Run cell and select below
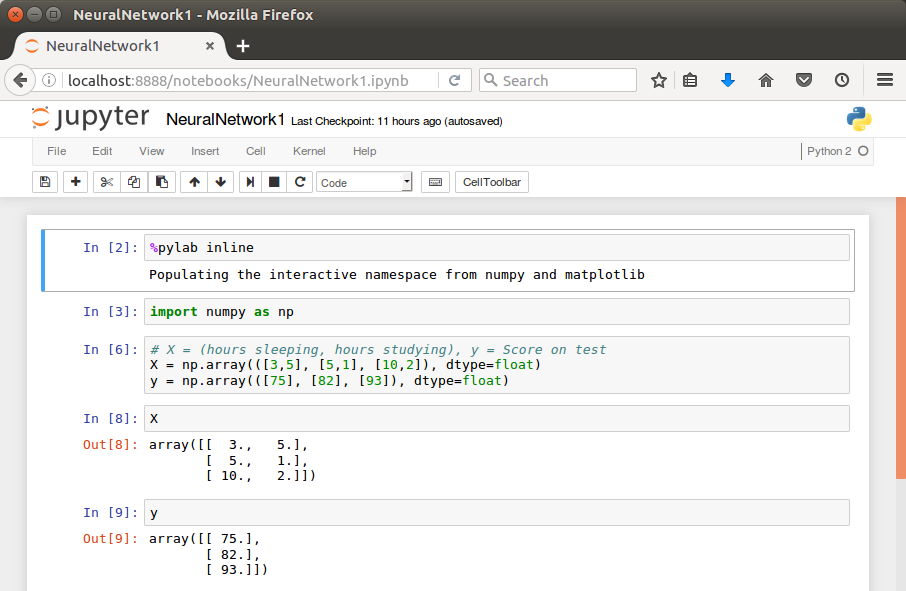This screenshot has height=591, width=906. (x=250, y=182)
